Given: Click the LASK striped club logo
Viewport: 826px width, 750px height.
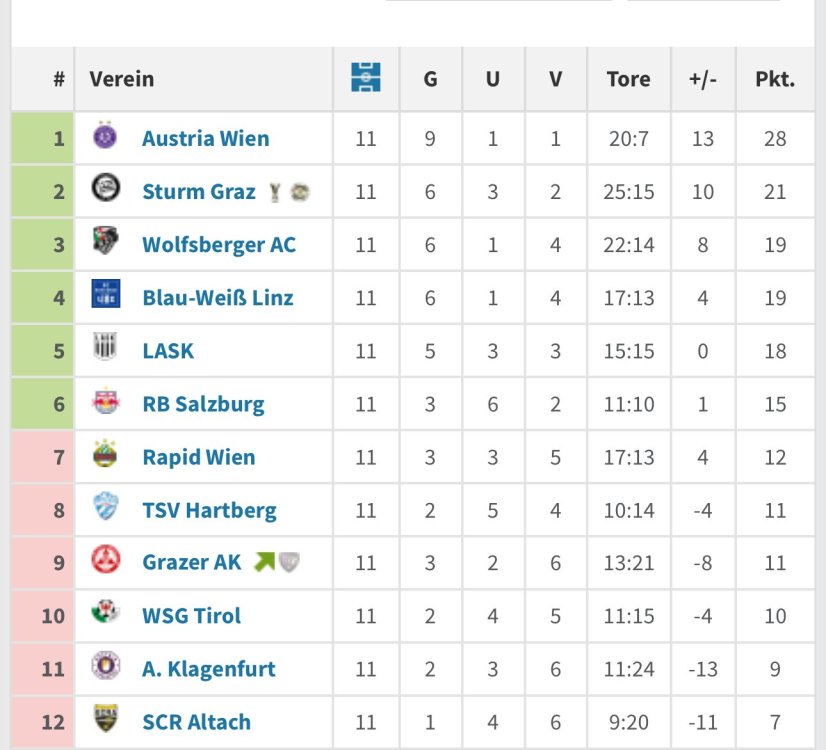Looking at the screenshot, I should click(105, 348).
